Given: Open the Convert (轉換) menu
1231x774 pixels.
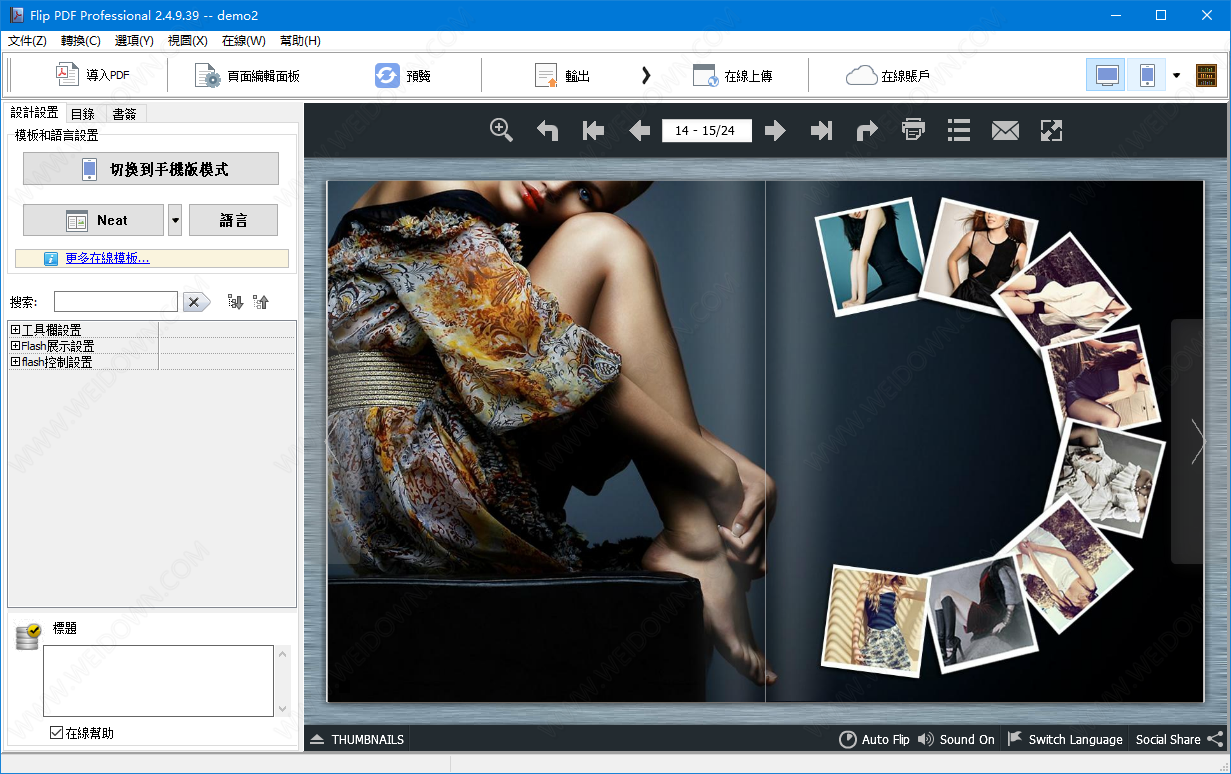Looking at the screenshot, I should pyautogui.click(x=81, y=41).
